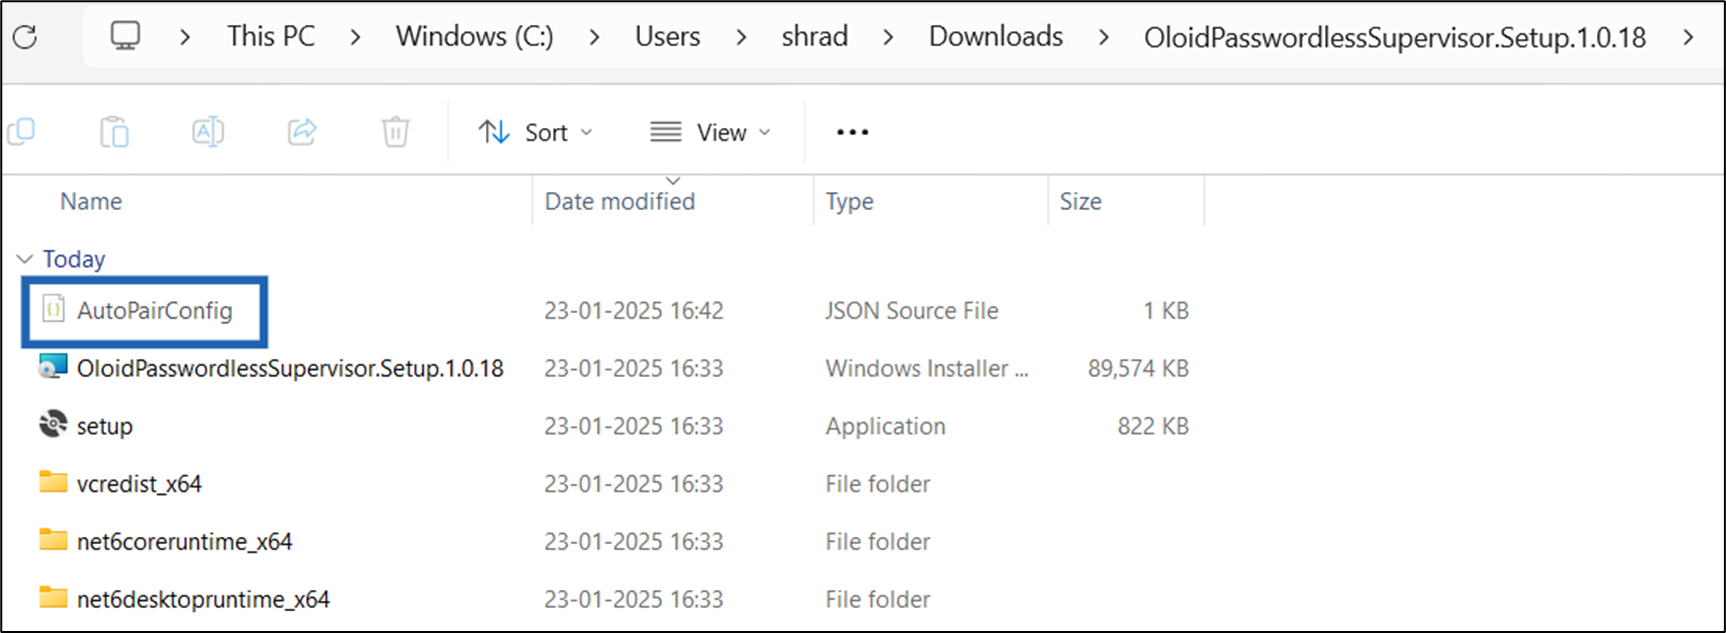1726x633 pixels.
Task: Collapse the Today group chevron
Action: pyautogui.click(x=25, y=259)
